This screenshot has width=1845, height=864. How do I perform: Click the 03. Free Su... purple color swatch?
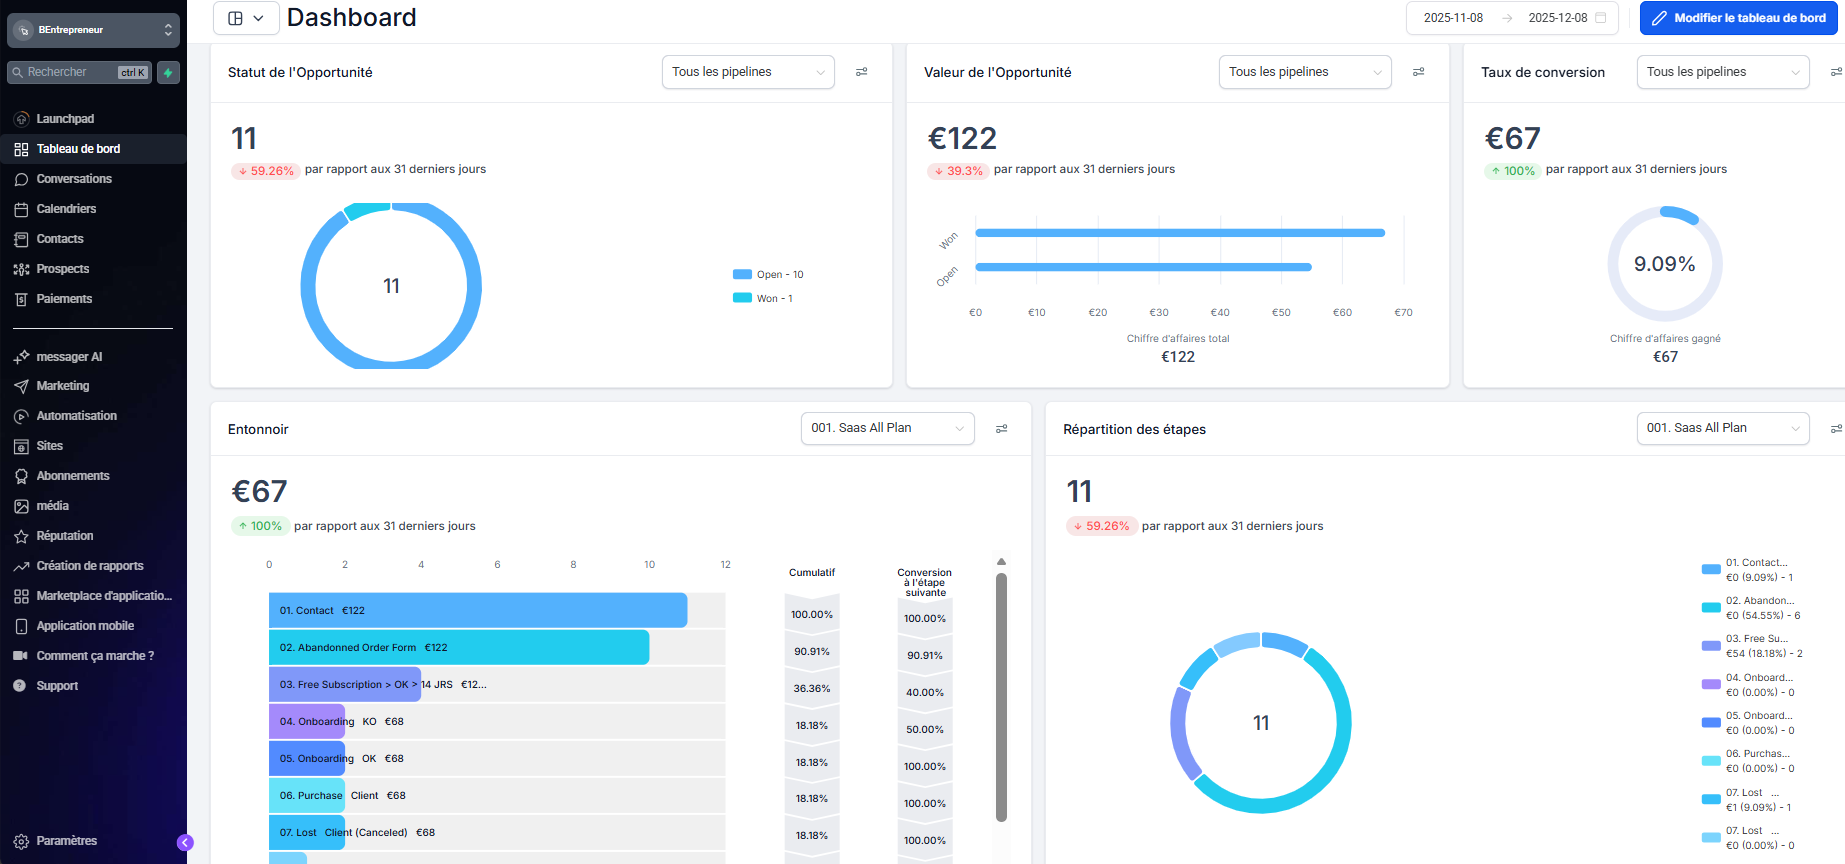pos(1710,646)
